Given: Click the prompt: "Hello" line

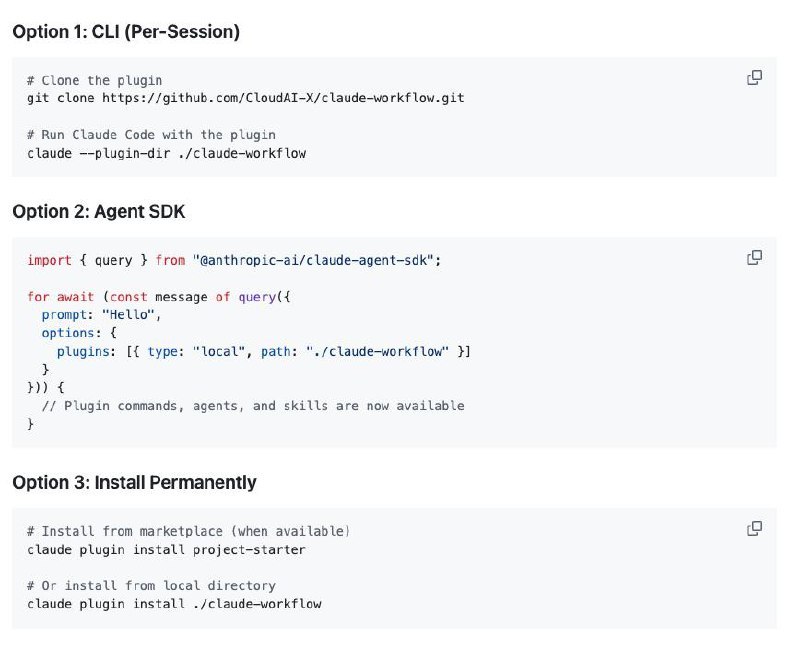Looking at the screenshot, I should 102,315.
